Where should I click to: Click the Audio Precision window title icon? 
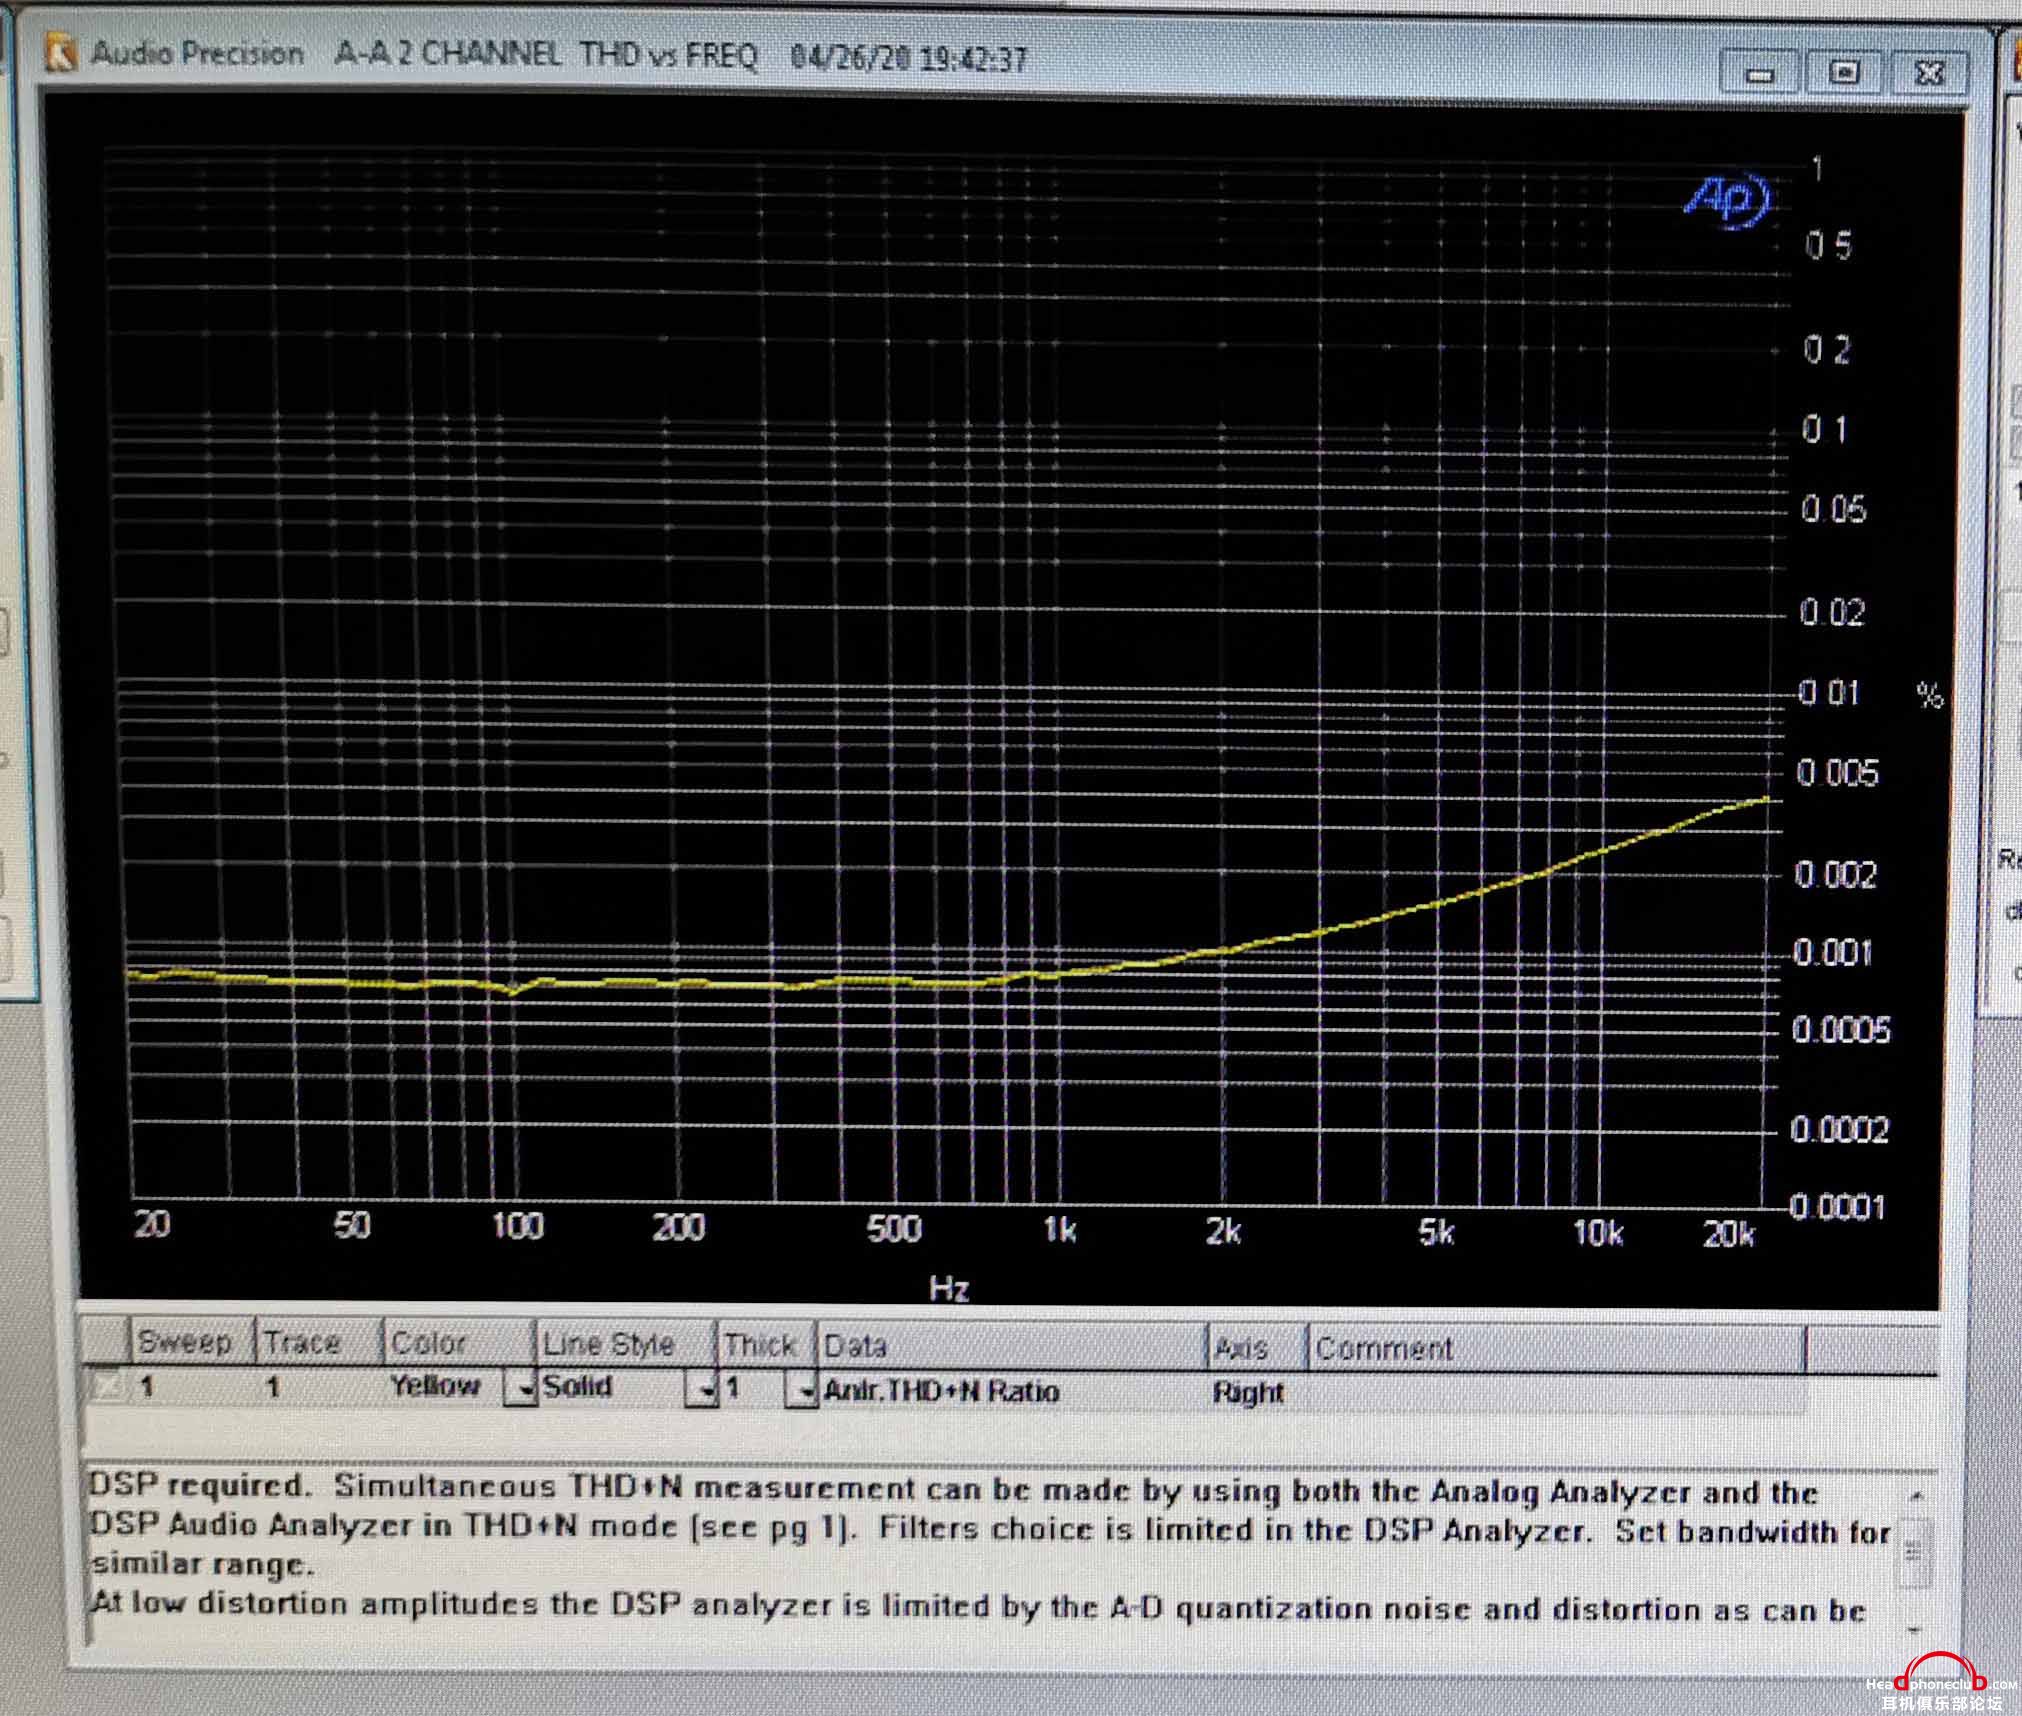pos(62,53)
